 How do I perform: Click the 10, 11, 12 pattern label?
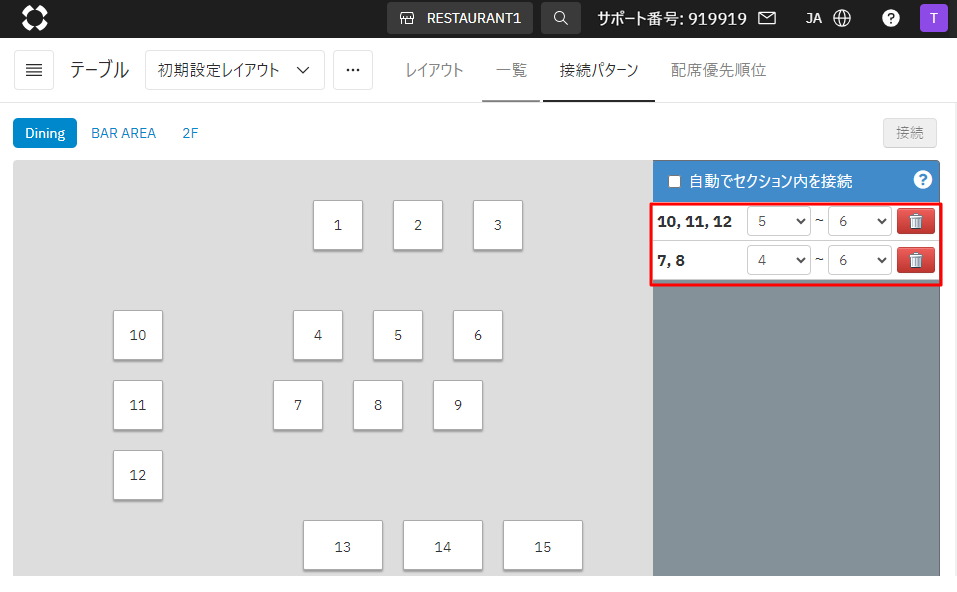695,222
